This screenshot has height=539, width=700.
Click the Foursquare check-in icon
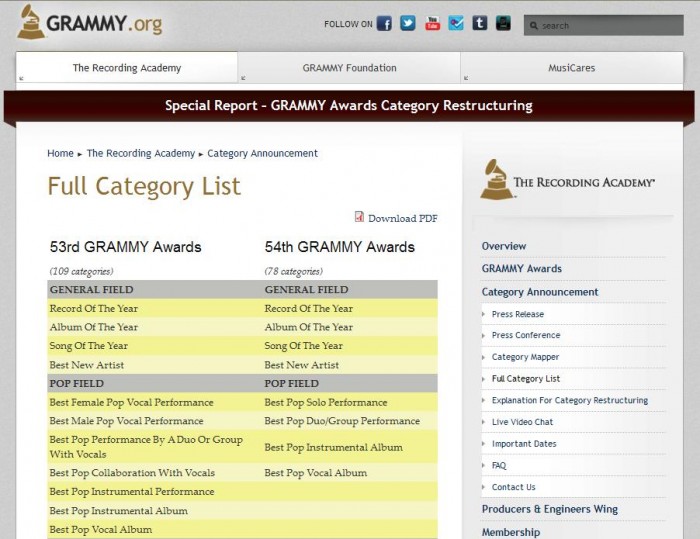click(456, 23)
